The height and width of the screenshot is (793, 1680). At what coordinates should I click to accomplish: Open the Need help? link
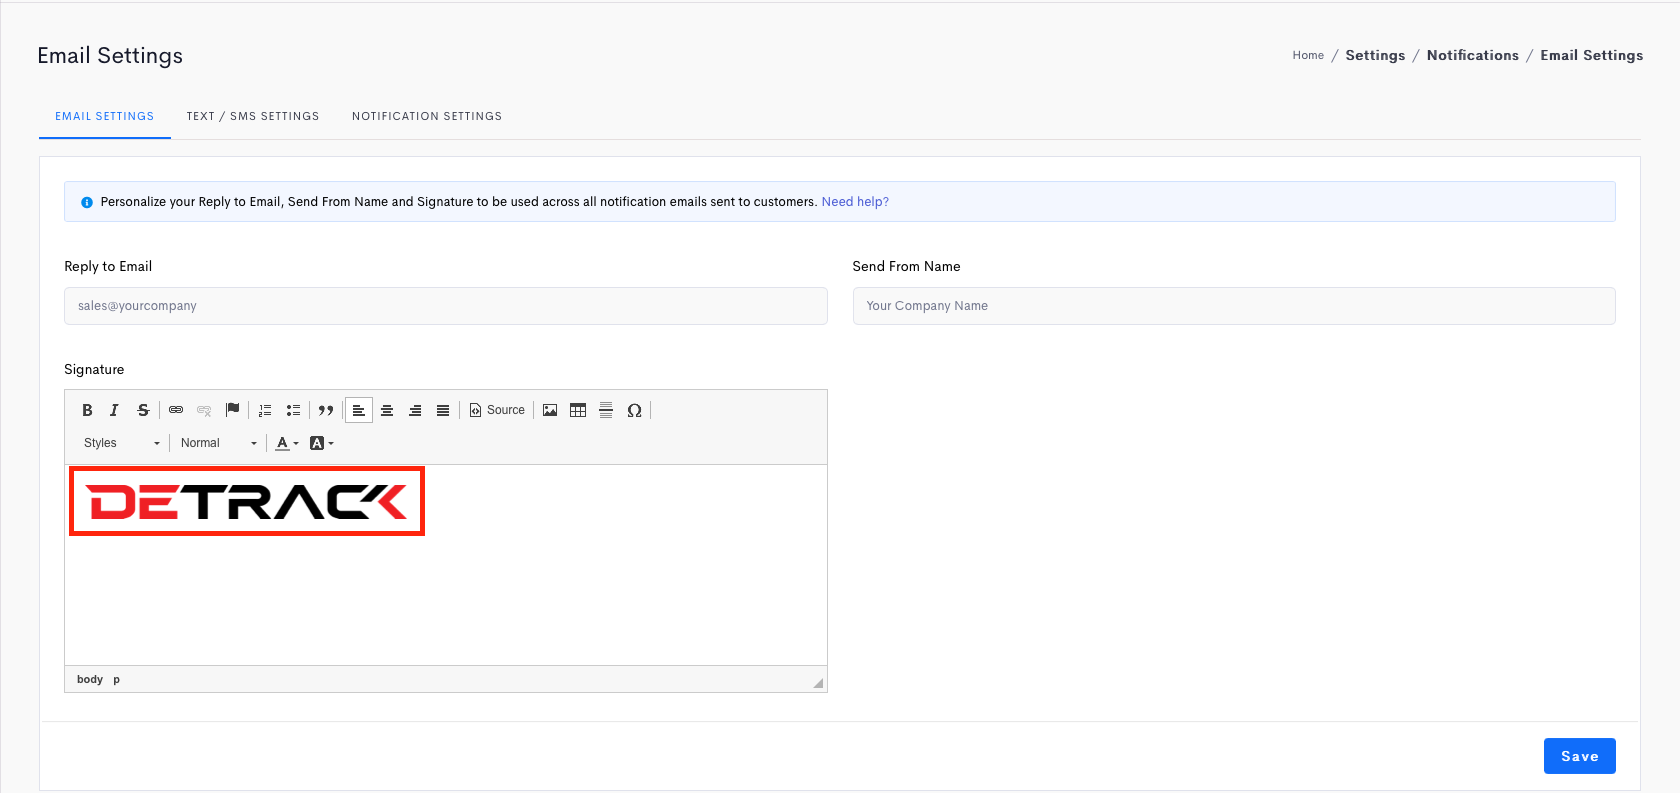pyautogui.click(x=855, y=202)
